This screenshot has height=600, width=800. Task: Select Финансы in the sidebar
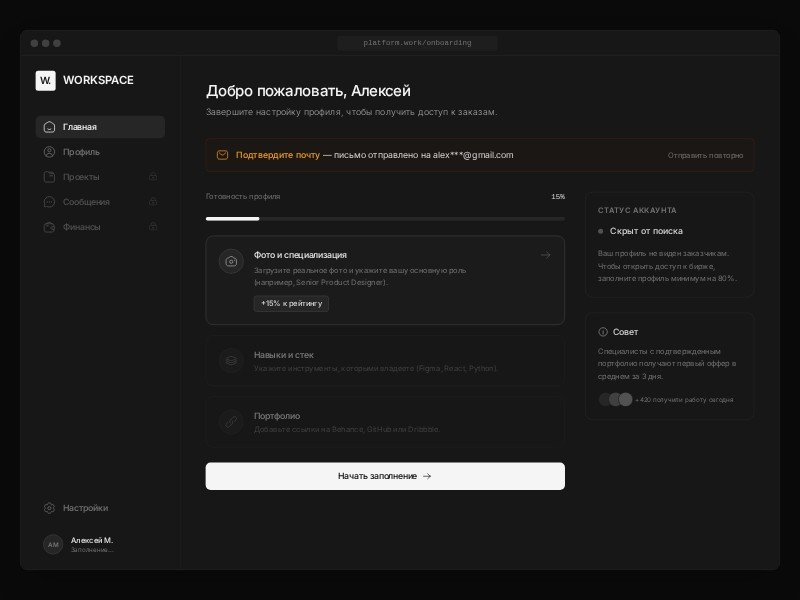[81, 227]
